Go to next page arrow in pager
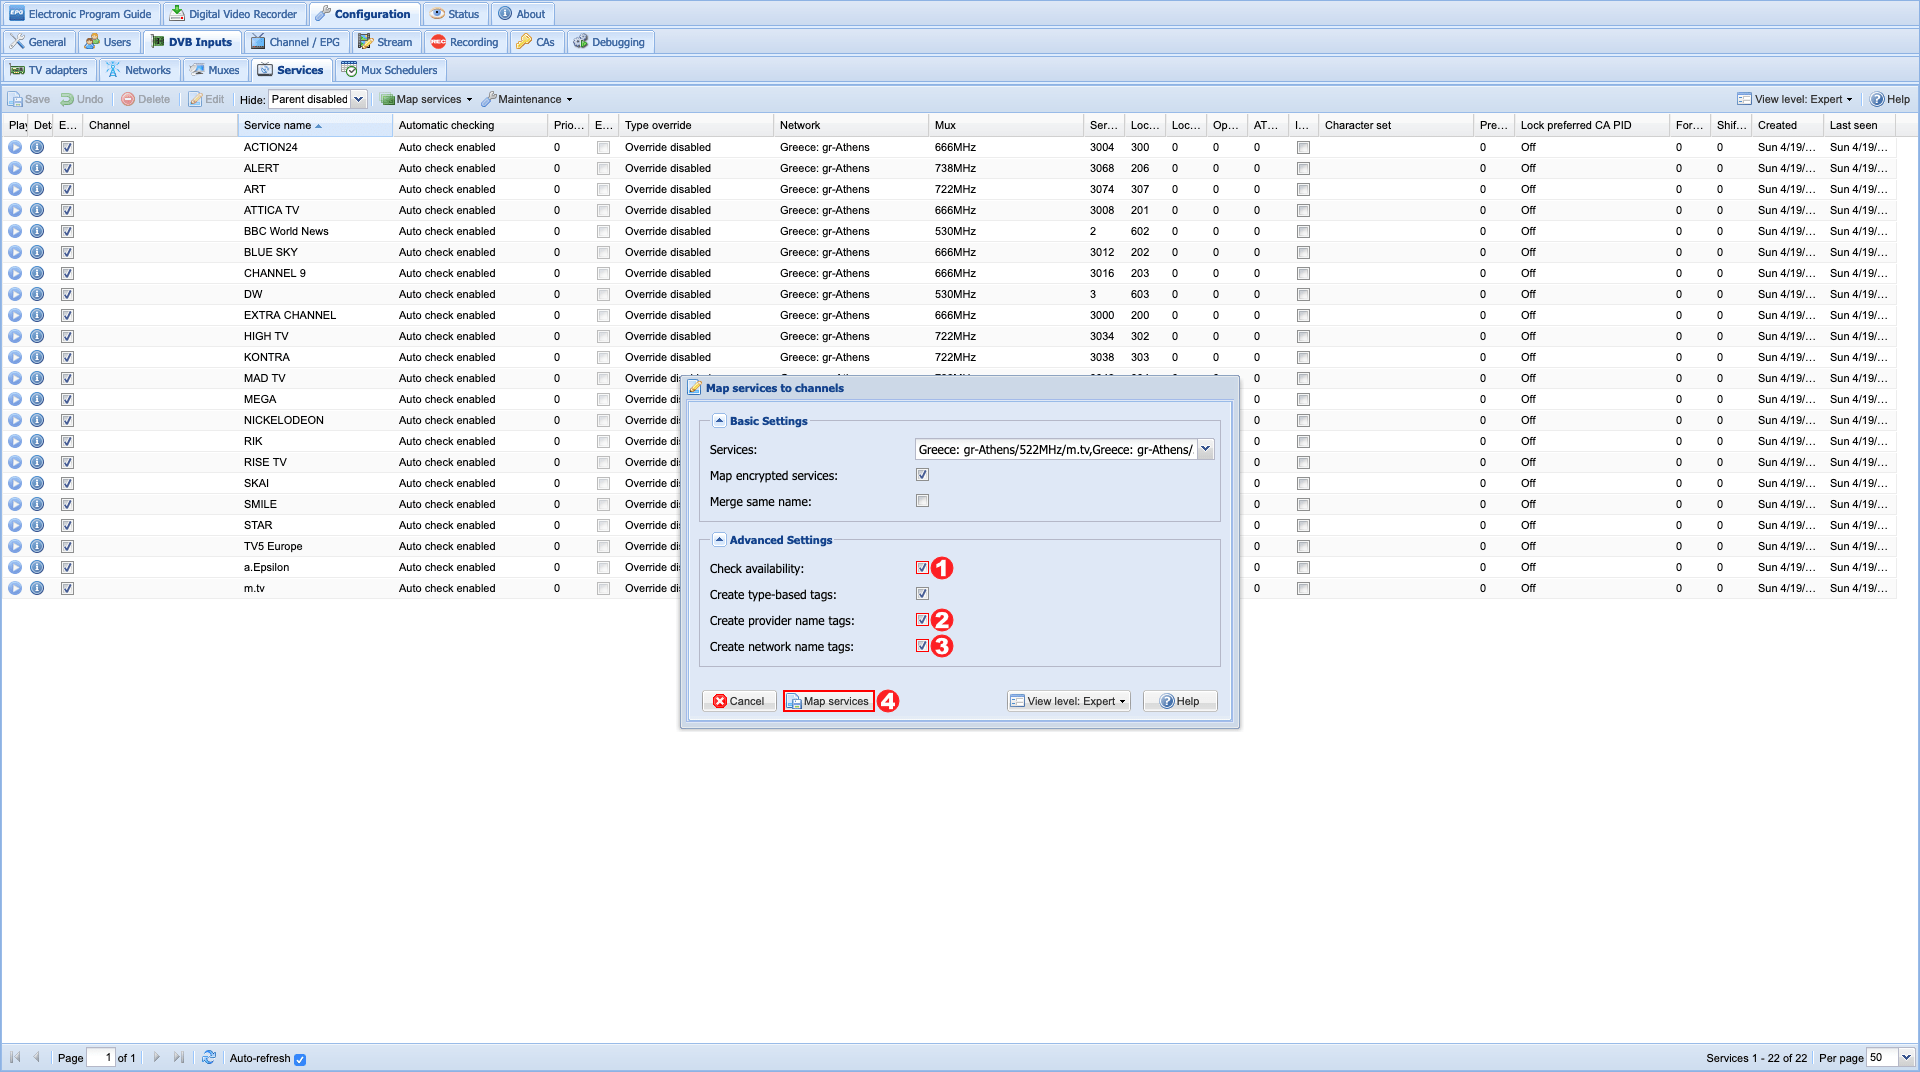This screenshot has width=1920, height=1072. coord(157,1057)
